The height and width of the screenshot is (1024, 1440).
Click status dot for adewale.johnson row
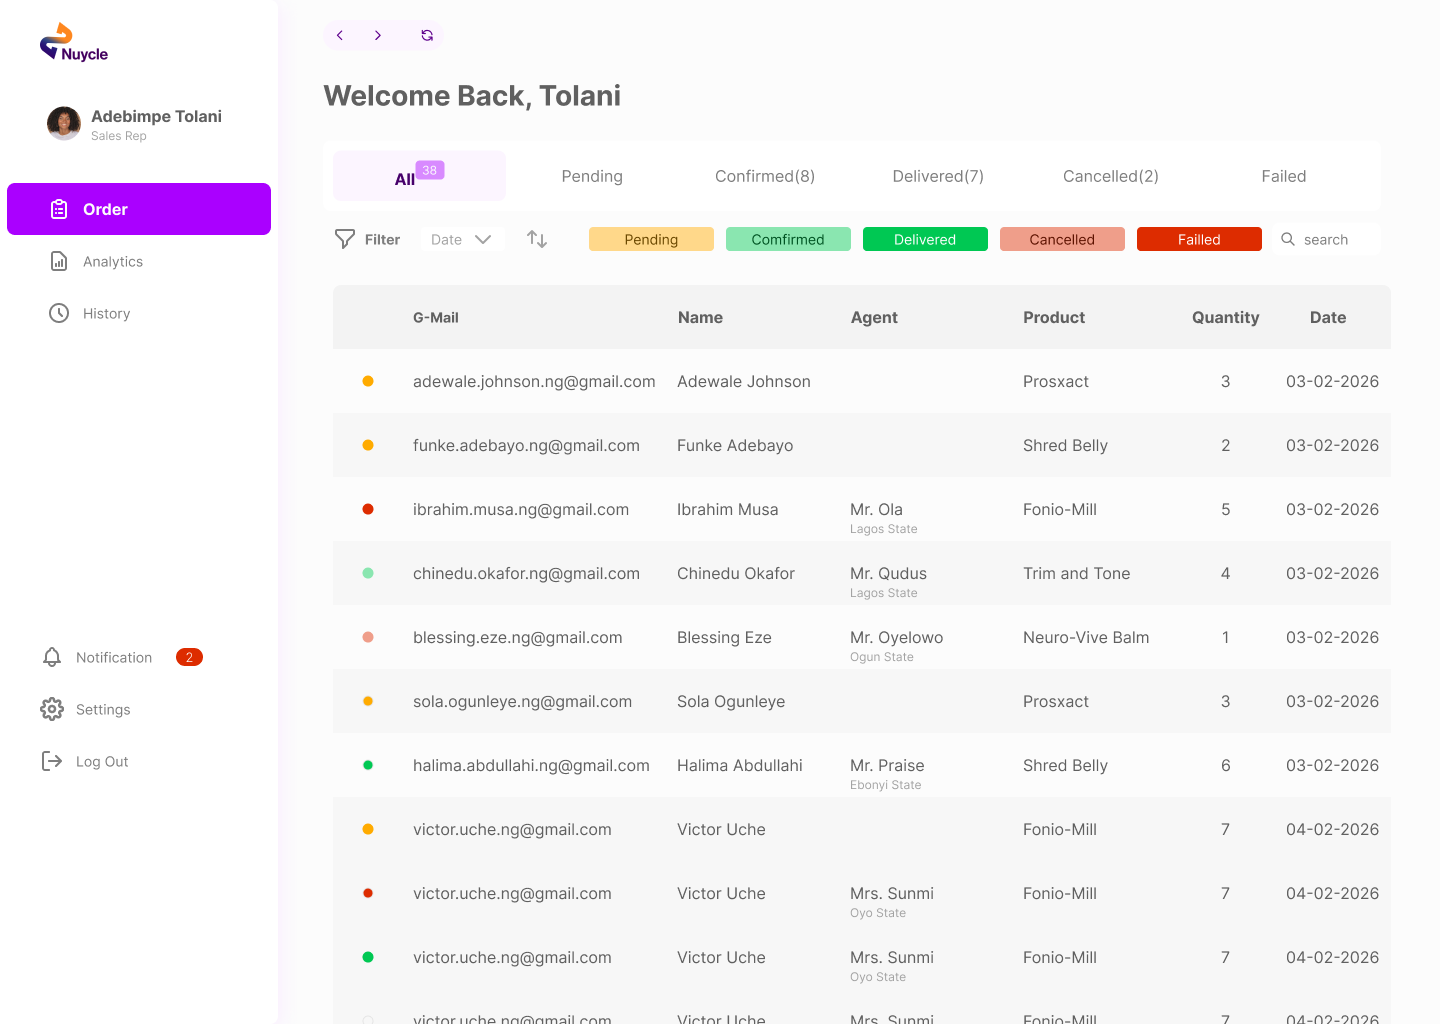pos(368,381)
